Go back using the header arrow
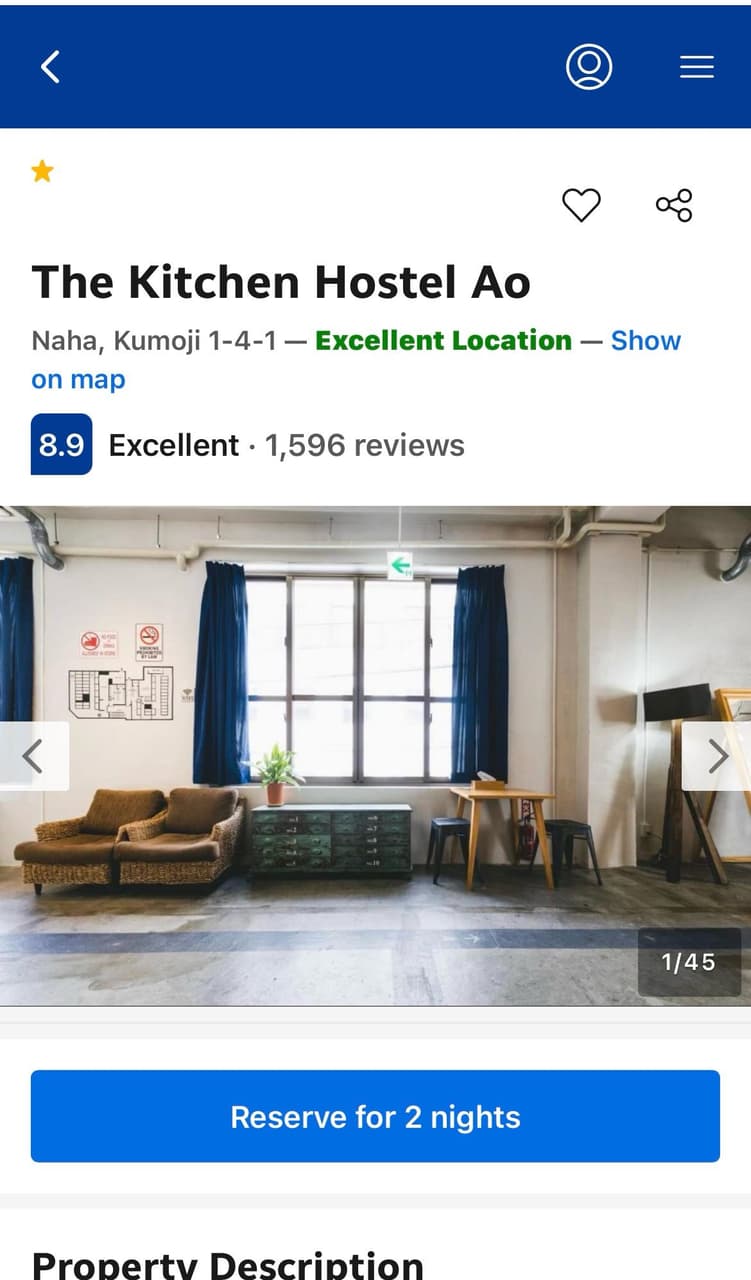Screen dimensions: 751x1280 coord(50,67)
